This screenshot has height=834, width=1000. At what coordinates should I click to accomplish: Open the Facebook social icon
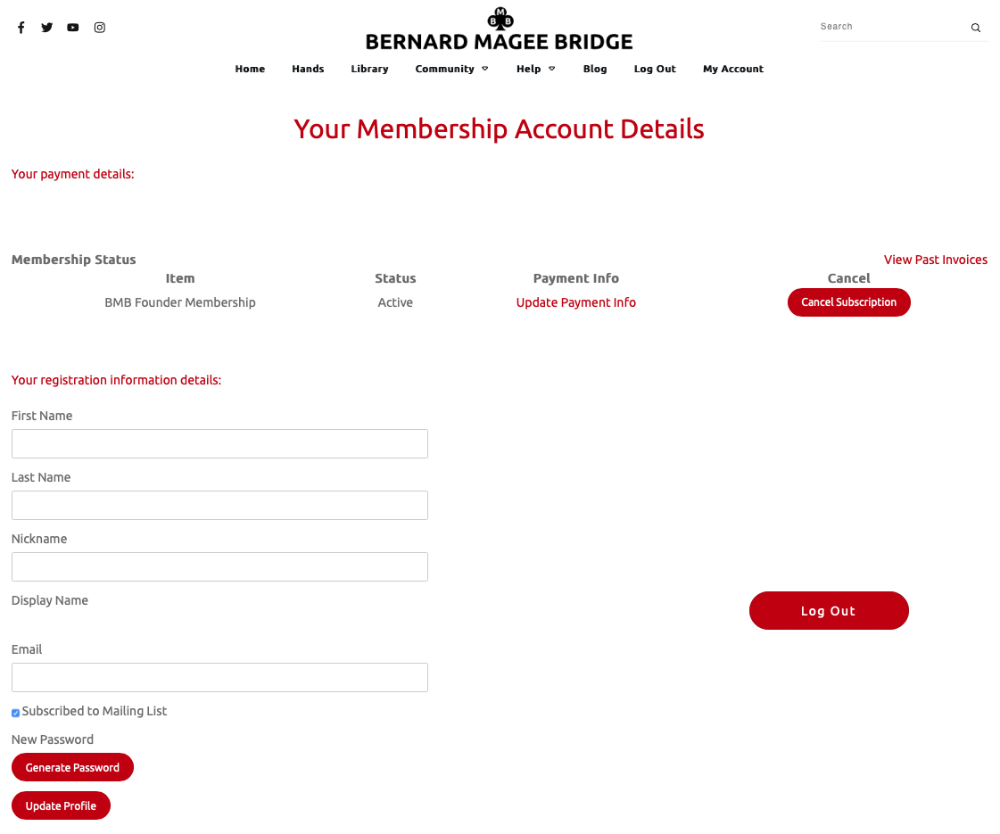pyautogui.click(x=21, y=28)
